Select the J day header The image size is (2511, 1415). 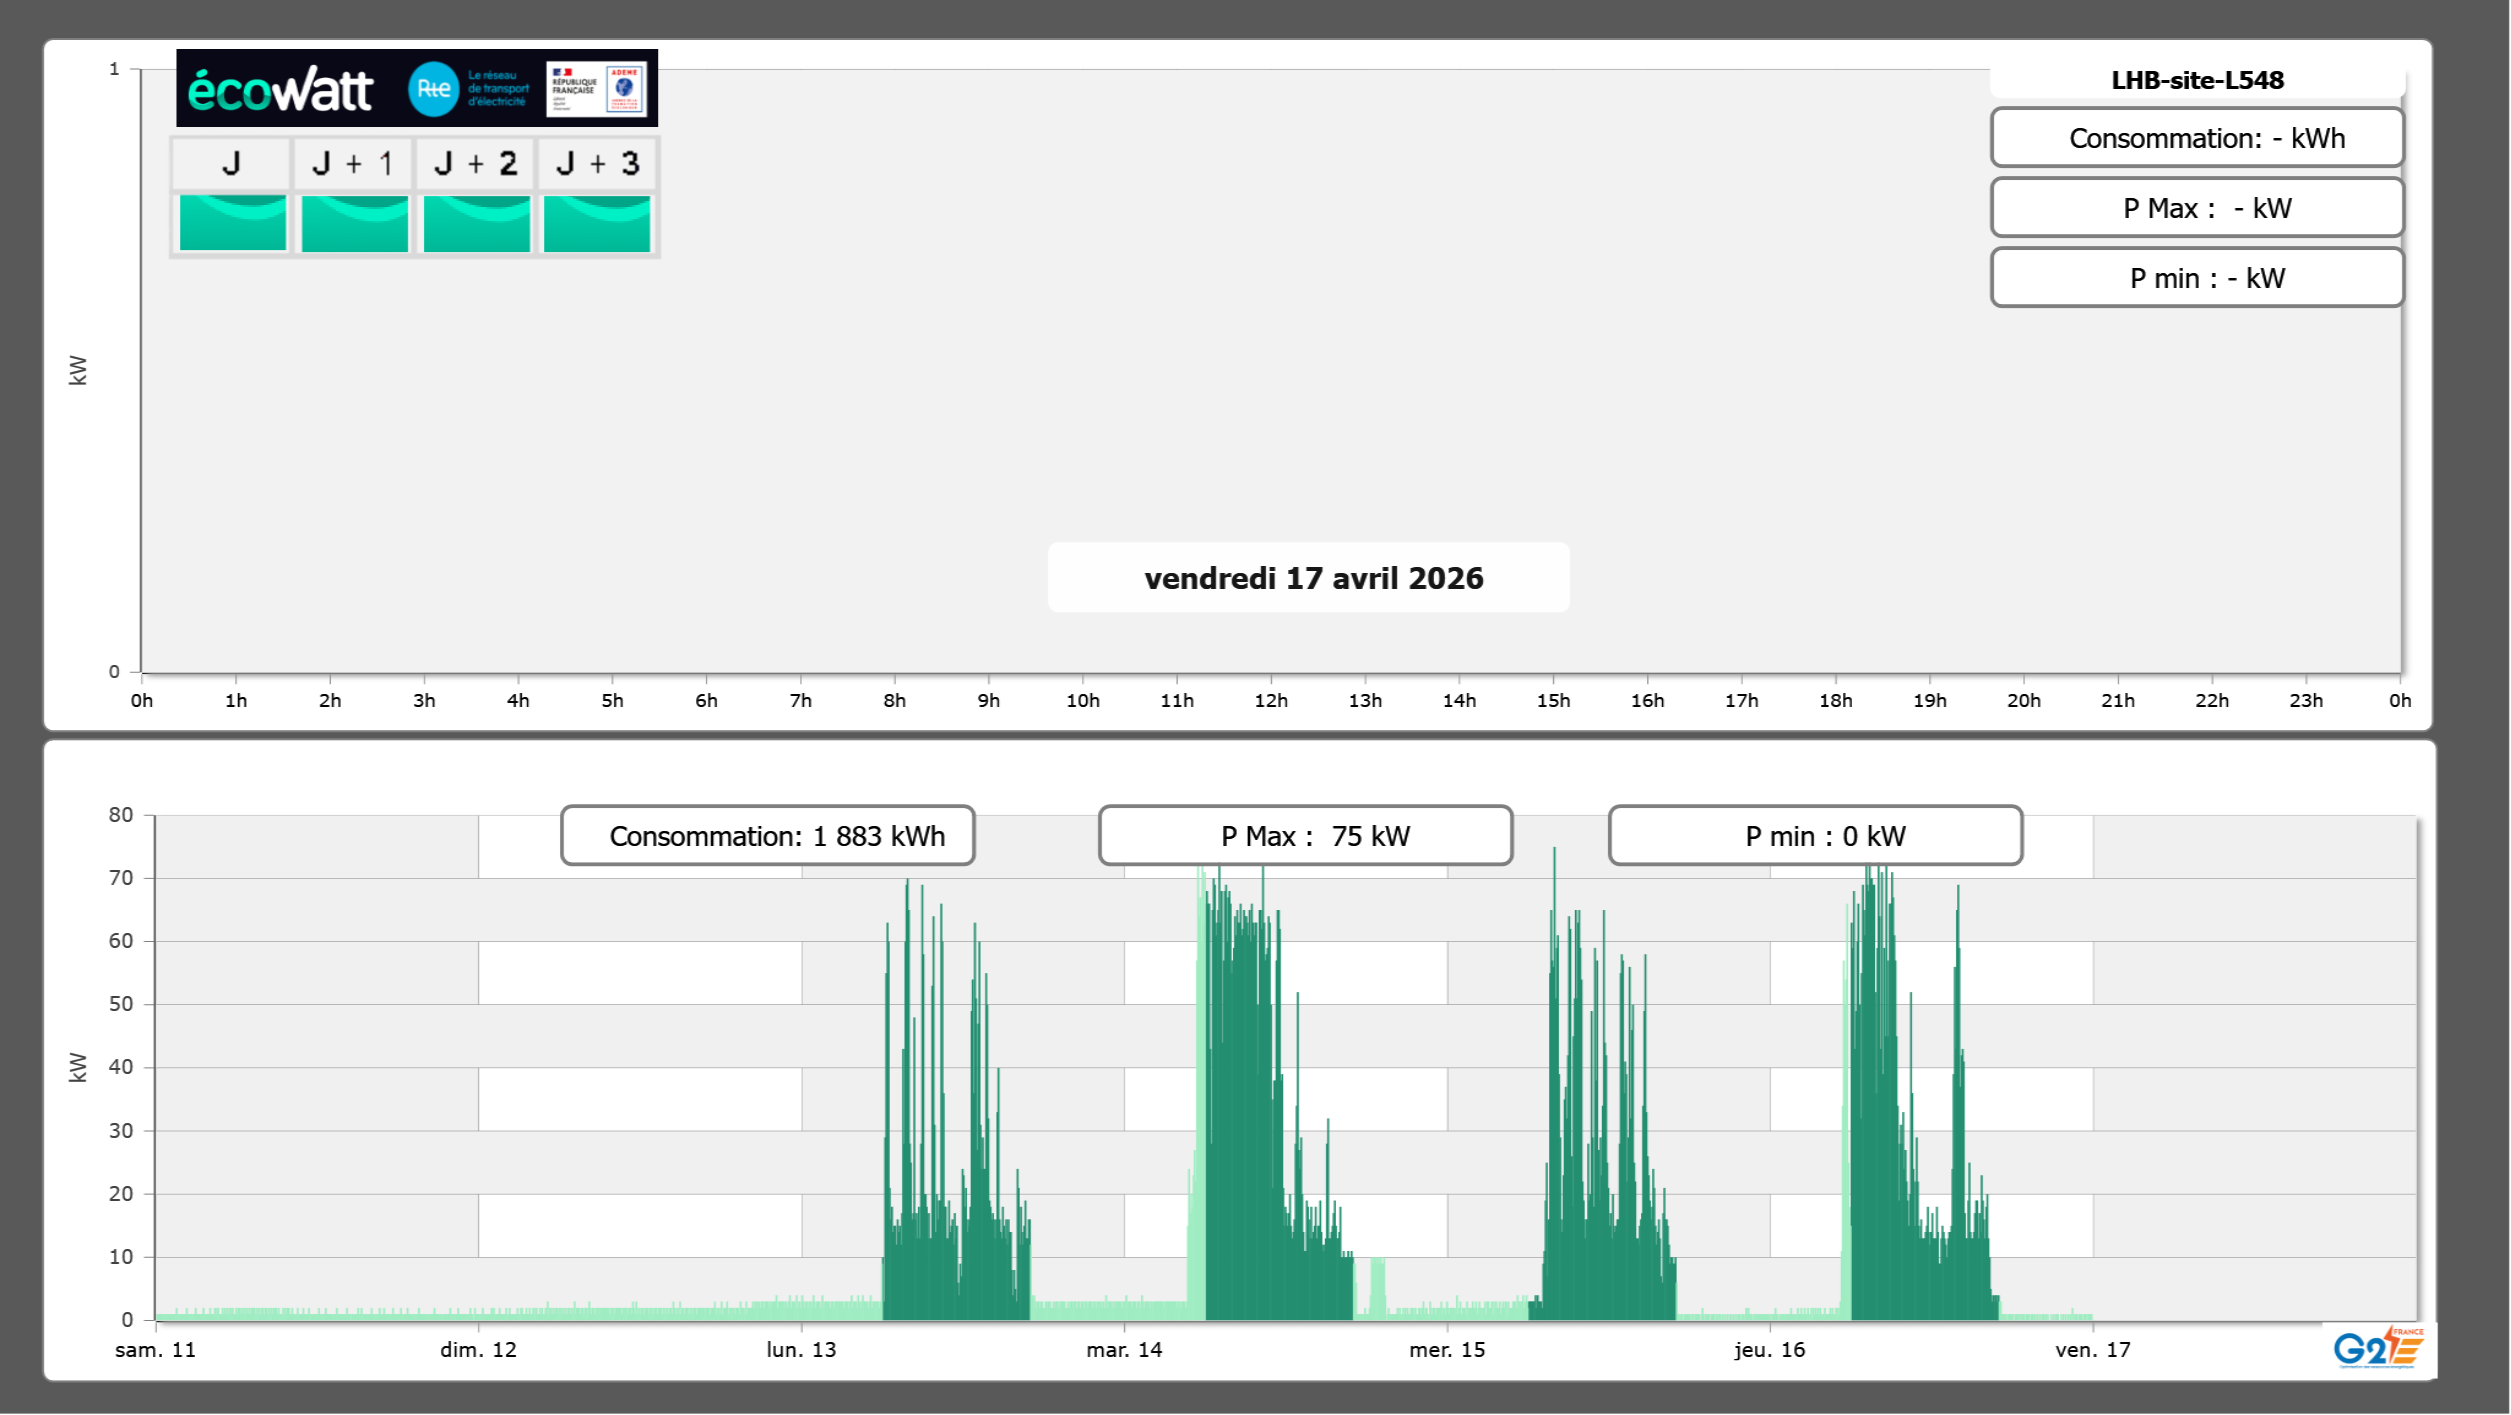coord(231,164)
